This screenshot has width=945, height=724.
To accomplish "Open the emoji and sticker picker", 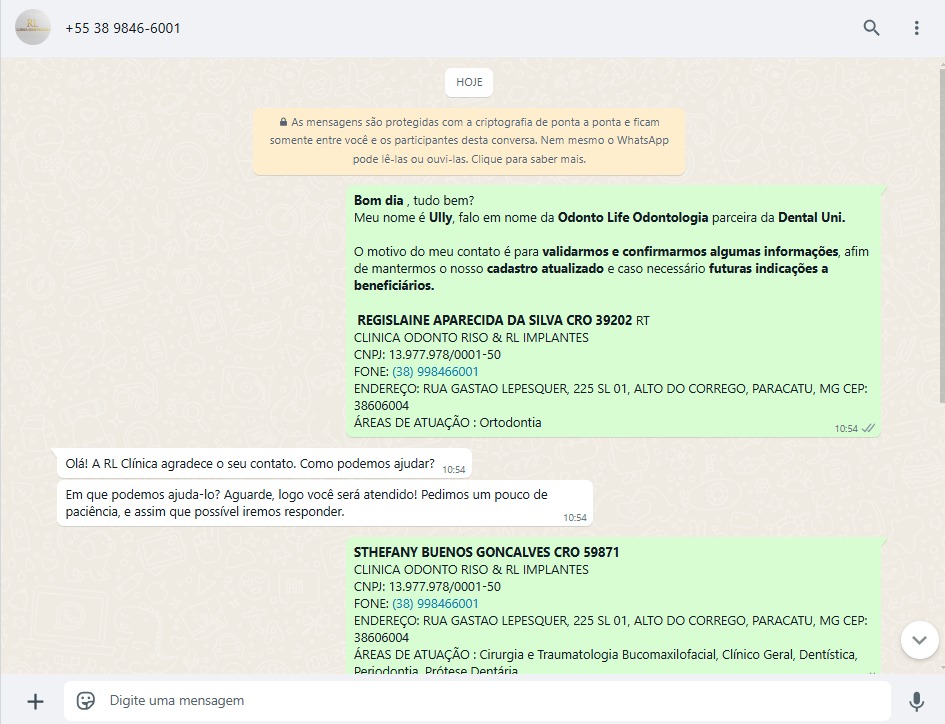I will pos(86,701).
